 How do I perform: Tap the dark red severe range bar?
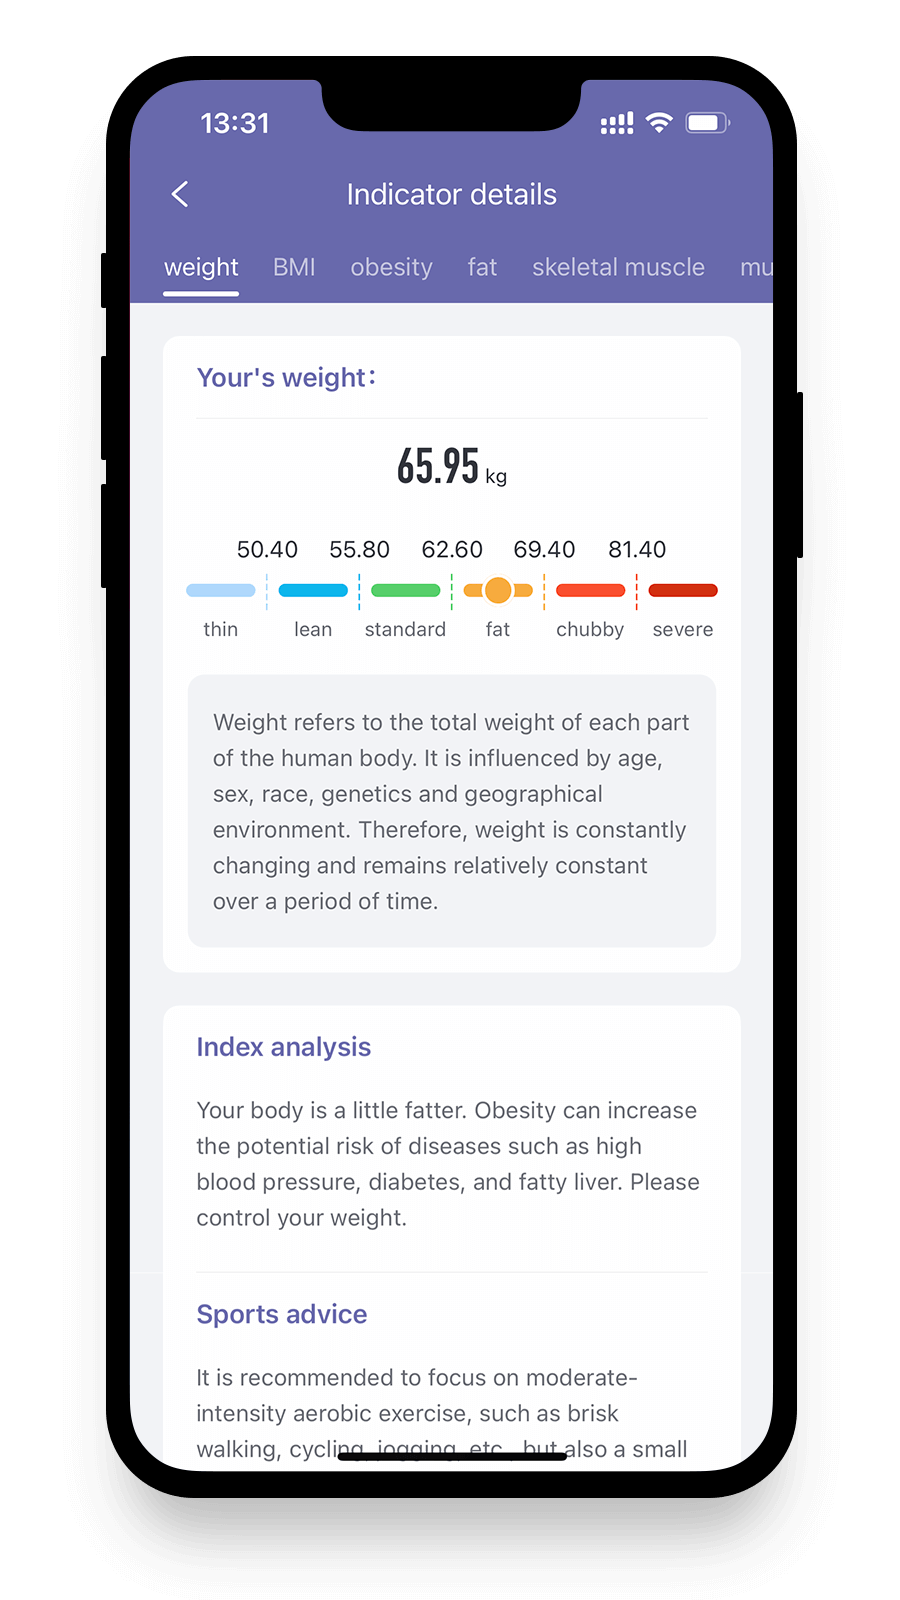(x=683, y=590)
